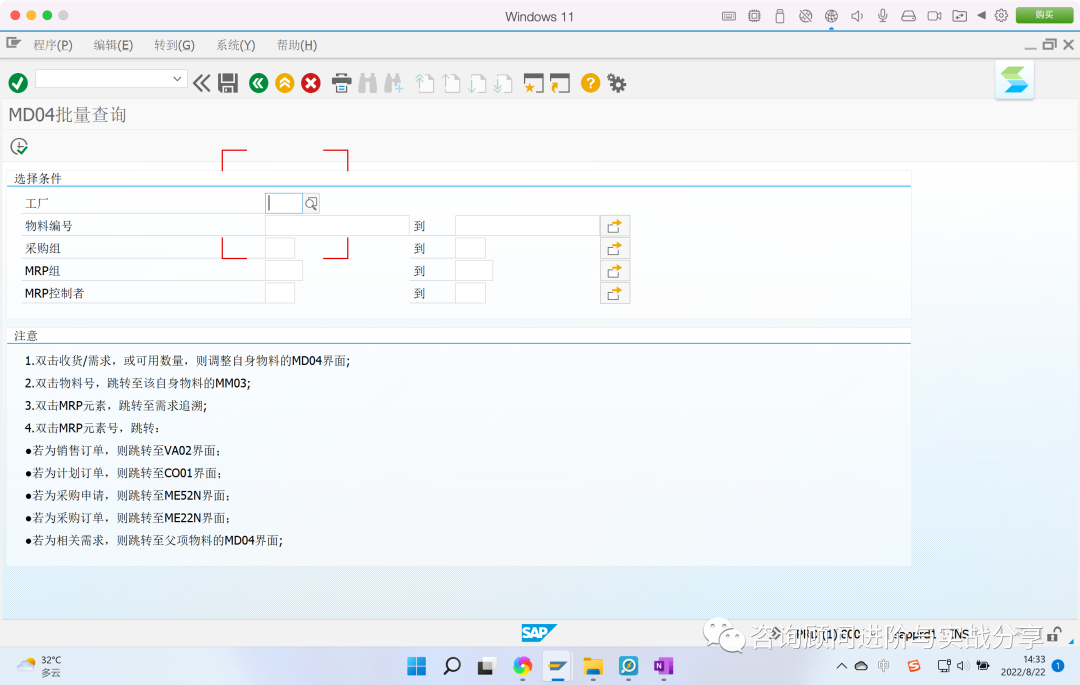
Task: Click the Cancel (red X) icon
Action: click(x=311, y=83)
